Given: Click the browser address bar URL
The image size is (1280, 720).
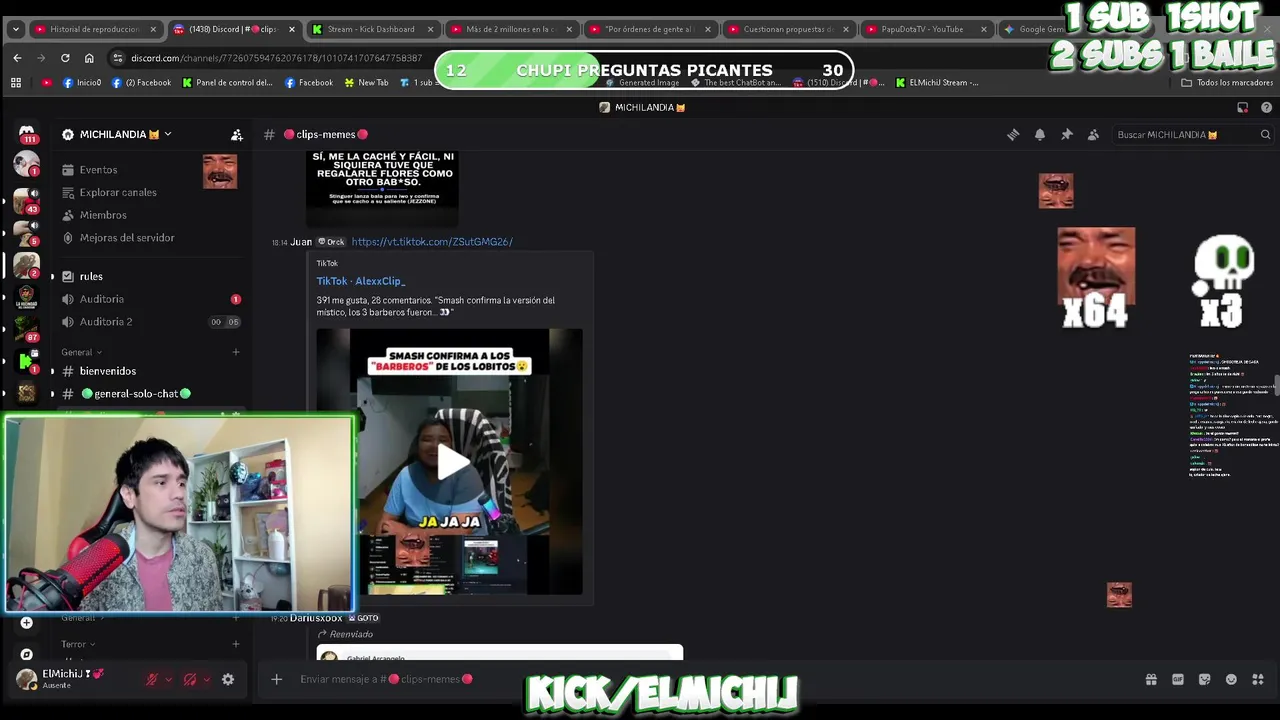Looking at the screenshot, I should click(276, 58).
